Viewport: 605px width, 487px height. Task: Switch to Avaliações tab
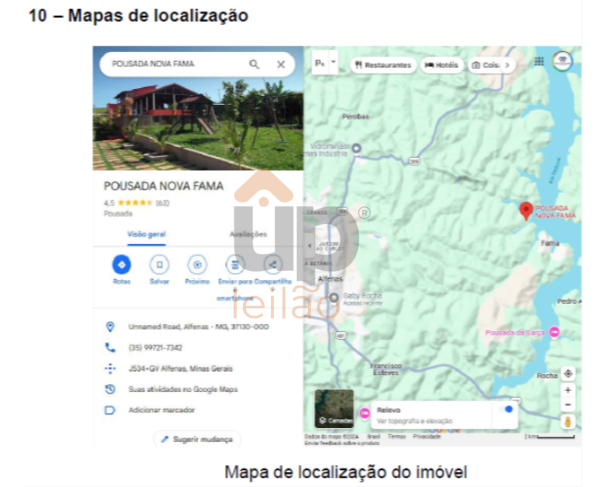[x=248, y=234]
